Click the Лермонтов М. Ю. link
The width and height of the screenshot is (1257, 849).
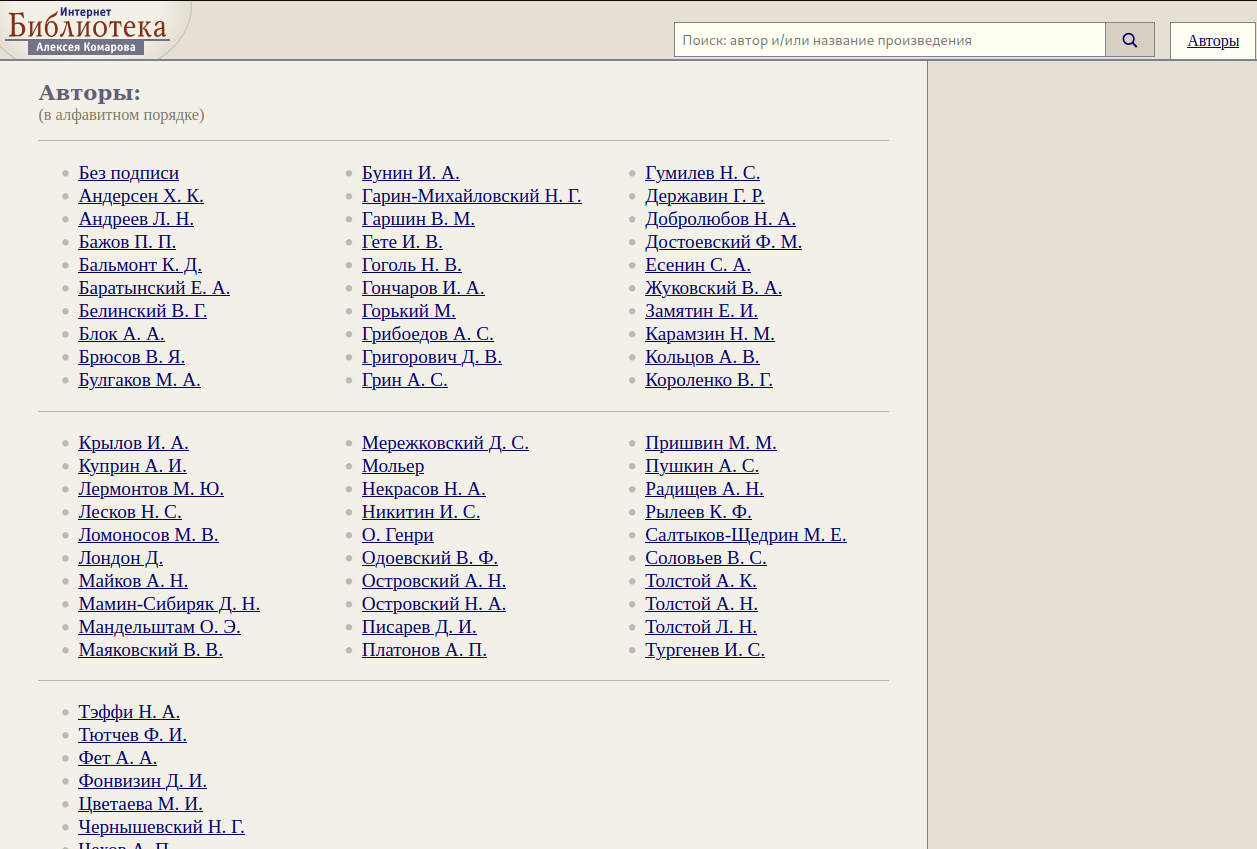click(151, 489)
